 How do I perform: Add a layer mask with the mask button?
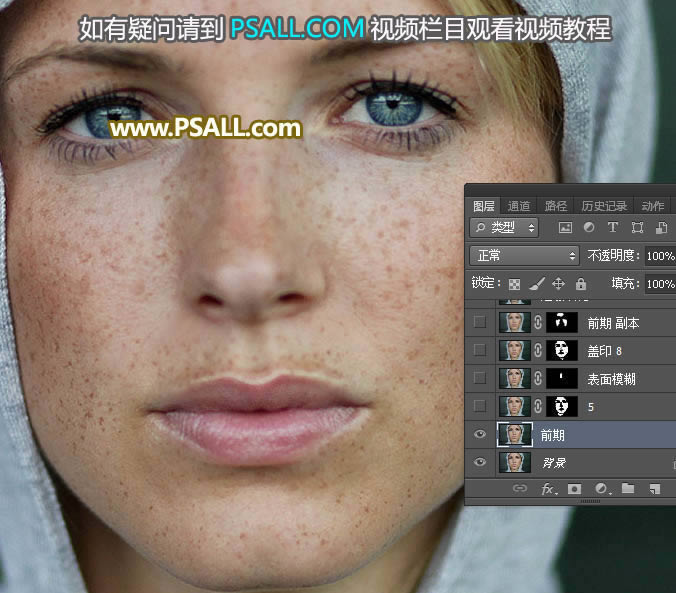575,489
